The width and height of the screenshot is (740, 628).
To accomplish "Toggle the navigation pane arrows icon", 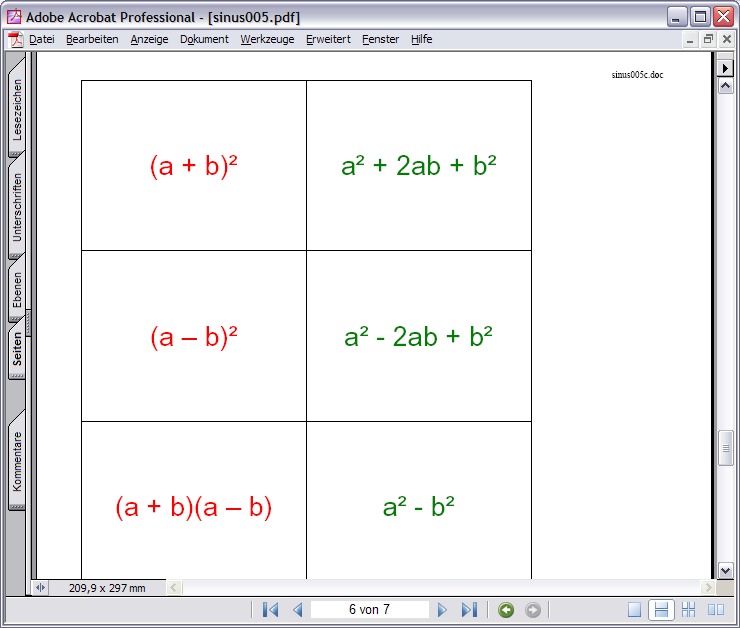I will pos(40,587).
